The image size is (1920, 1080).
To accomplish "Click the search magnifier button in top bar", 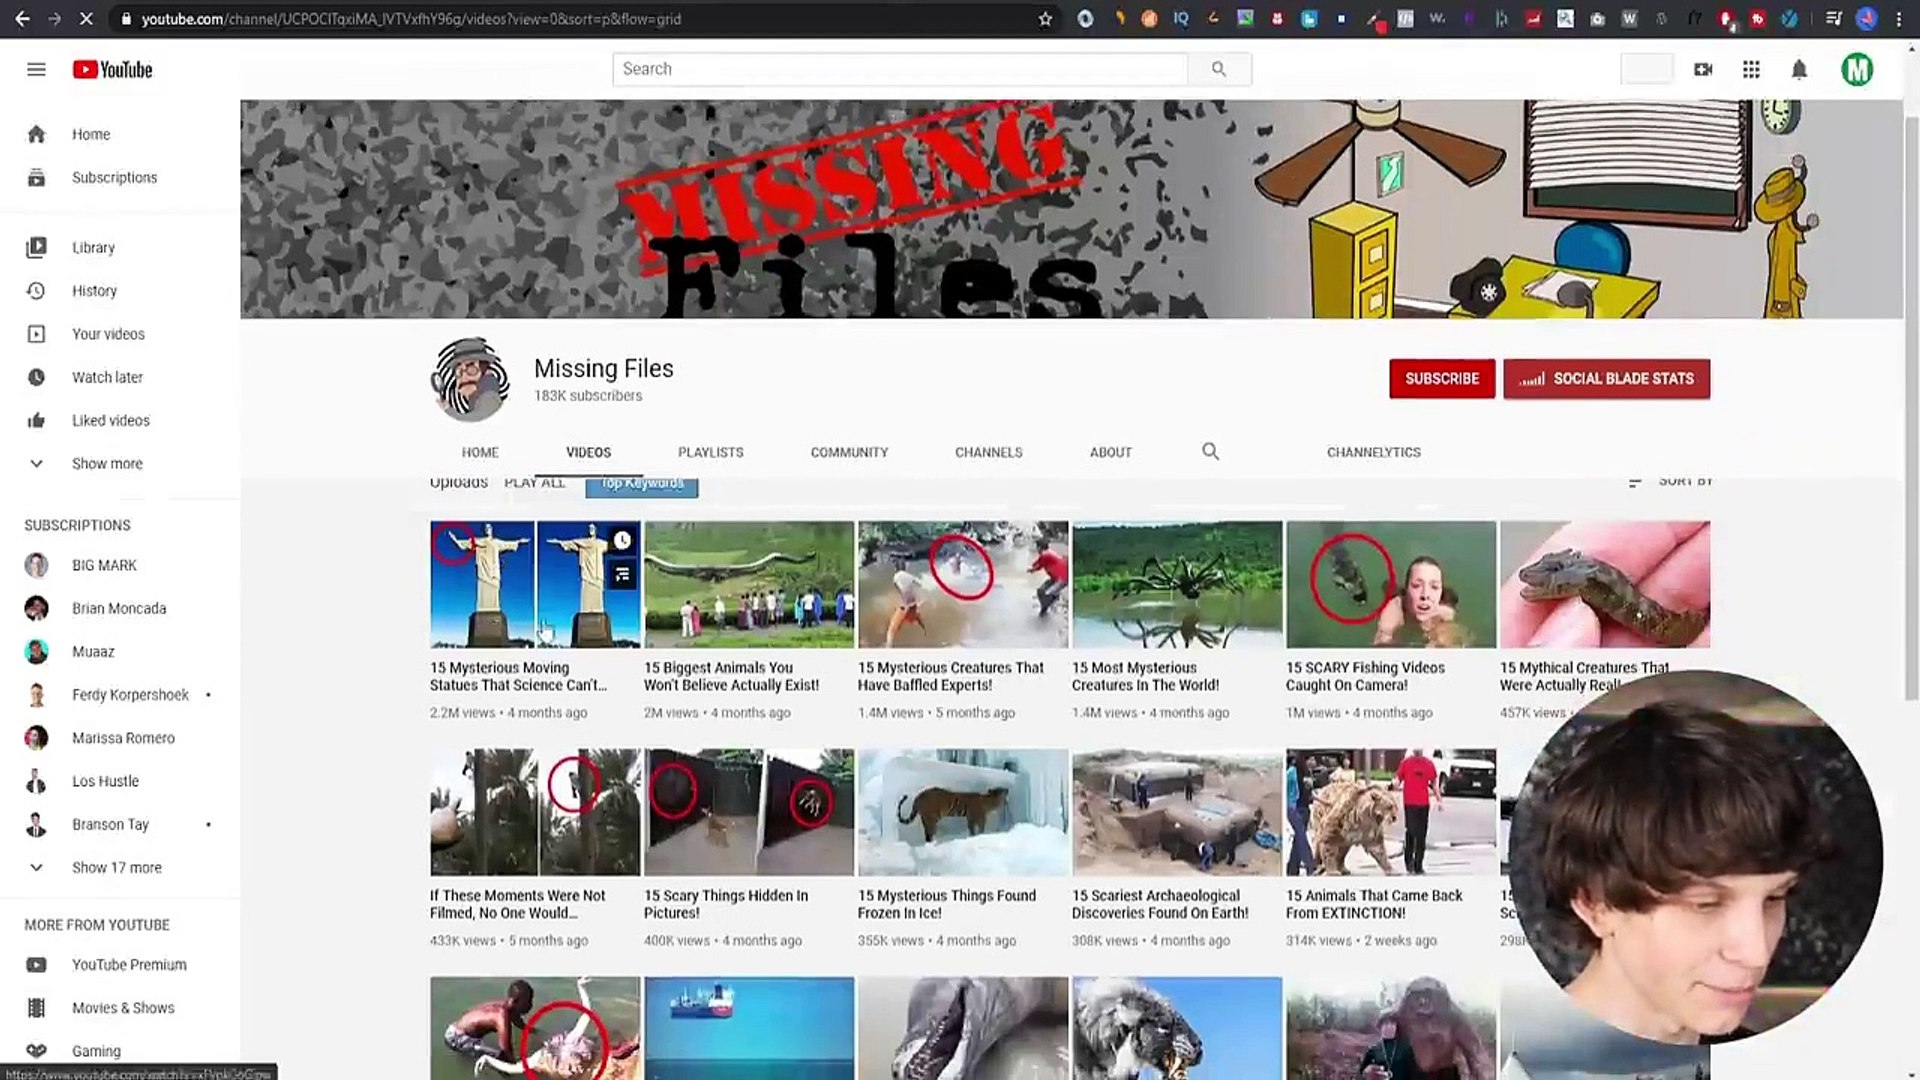I will pyautogui.click(x=1218, y=69).
